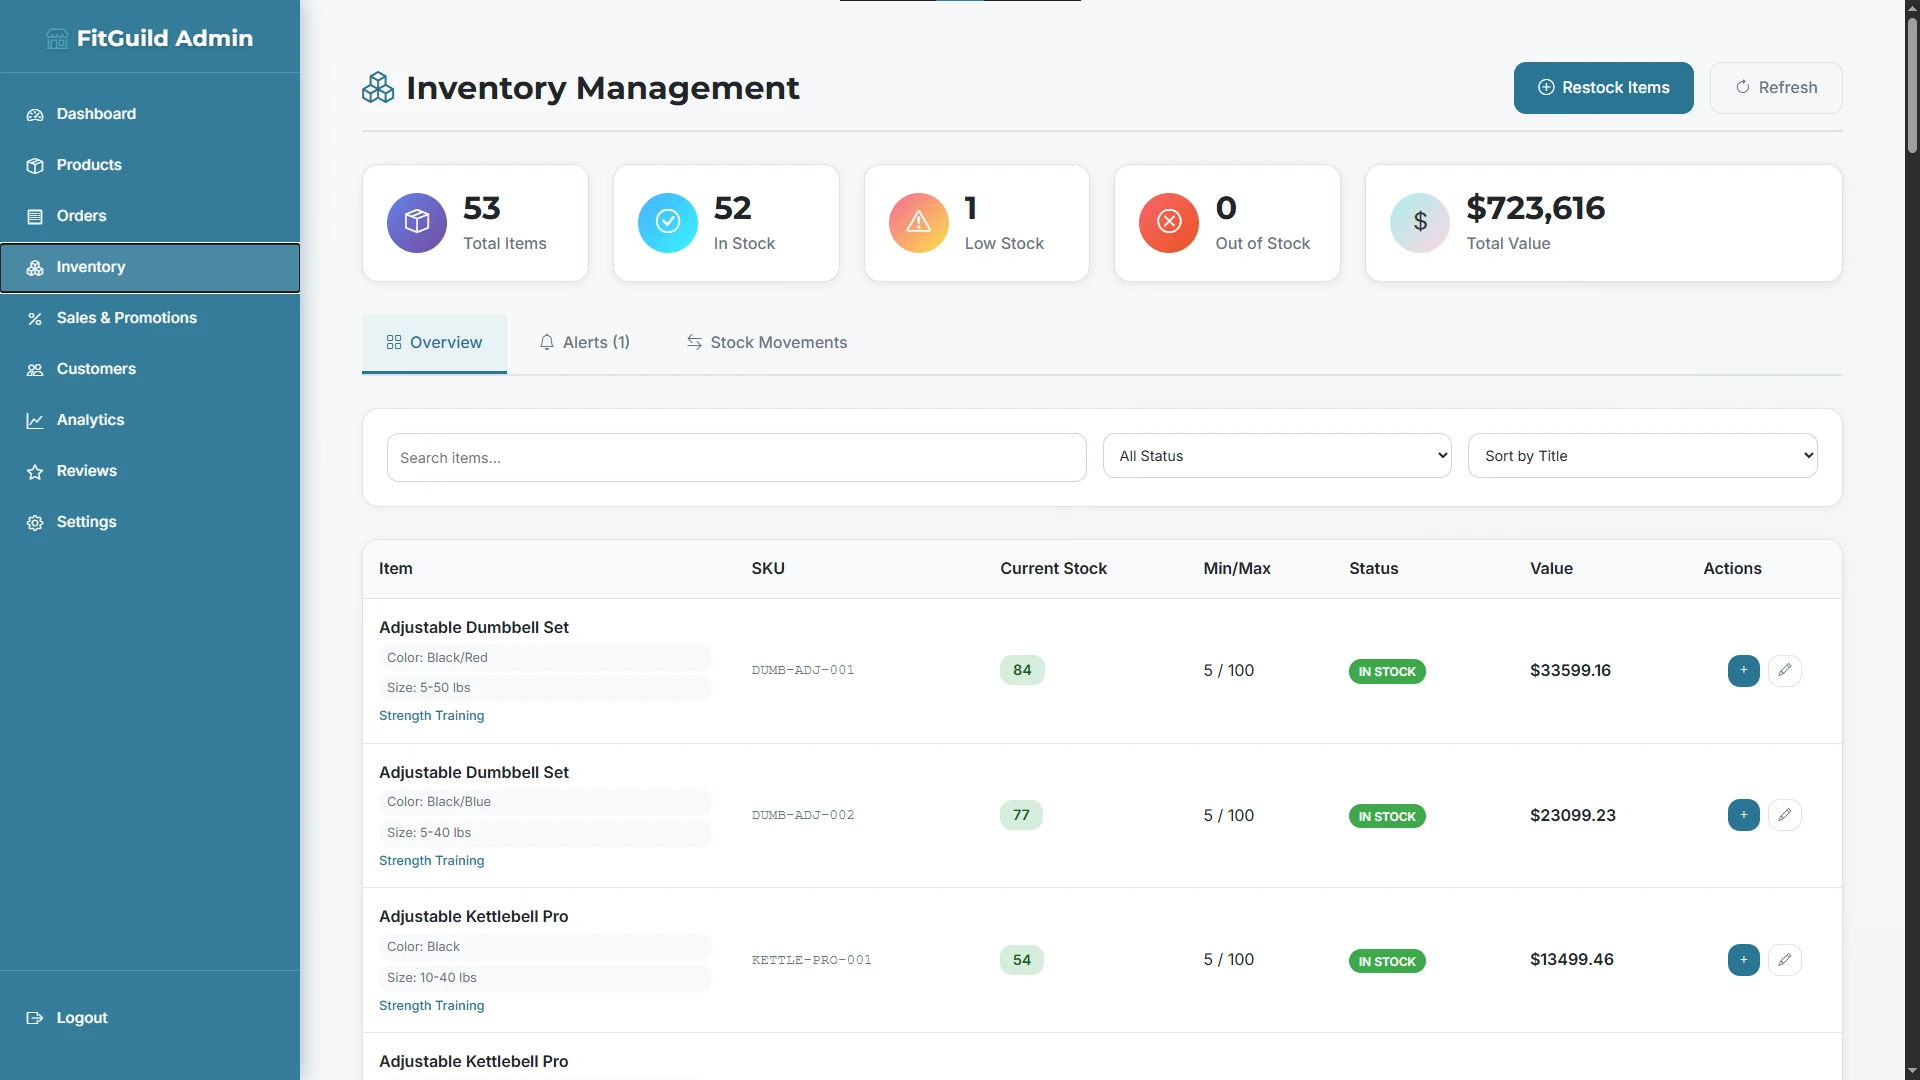Click the orange Low Stock warning icon
This screenshot has height=1080, width=1920.
tap(919, 222)
